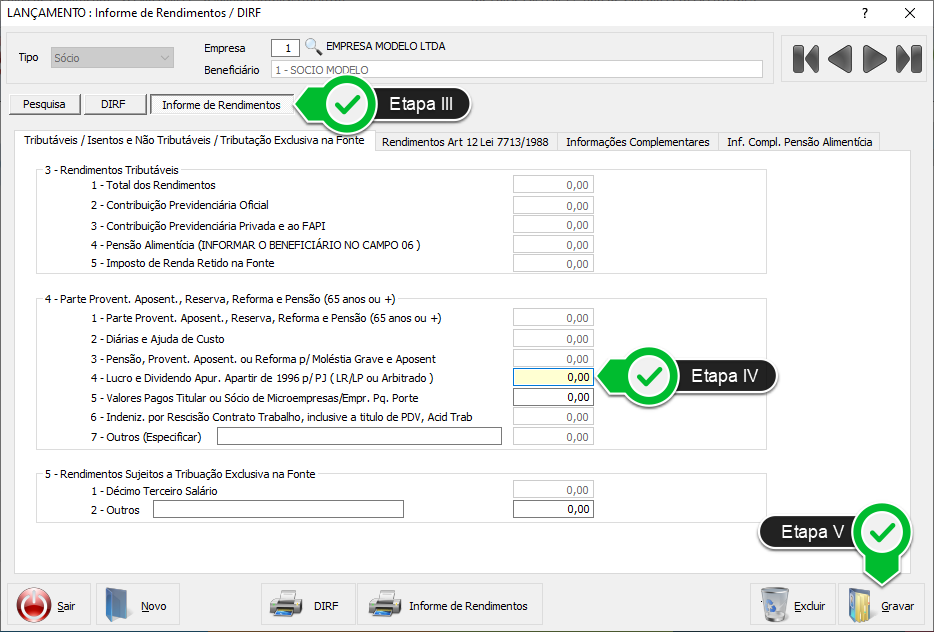Go to the previous record arrow

840,59
